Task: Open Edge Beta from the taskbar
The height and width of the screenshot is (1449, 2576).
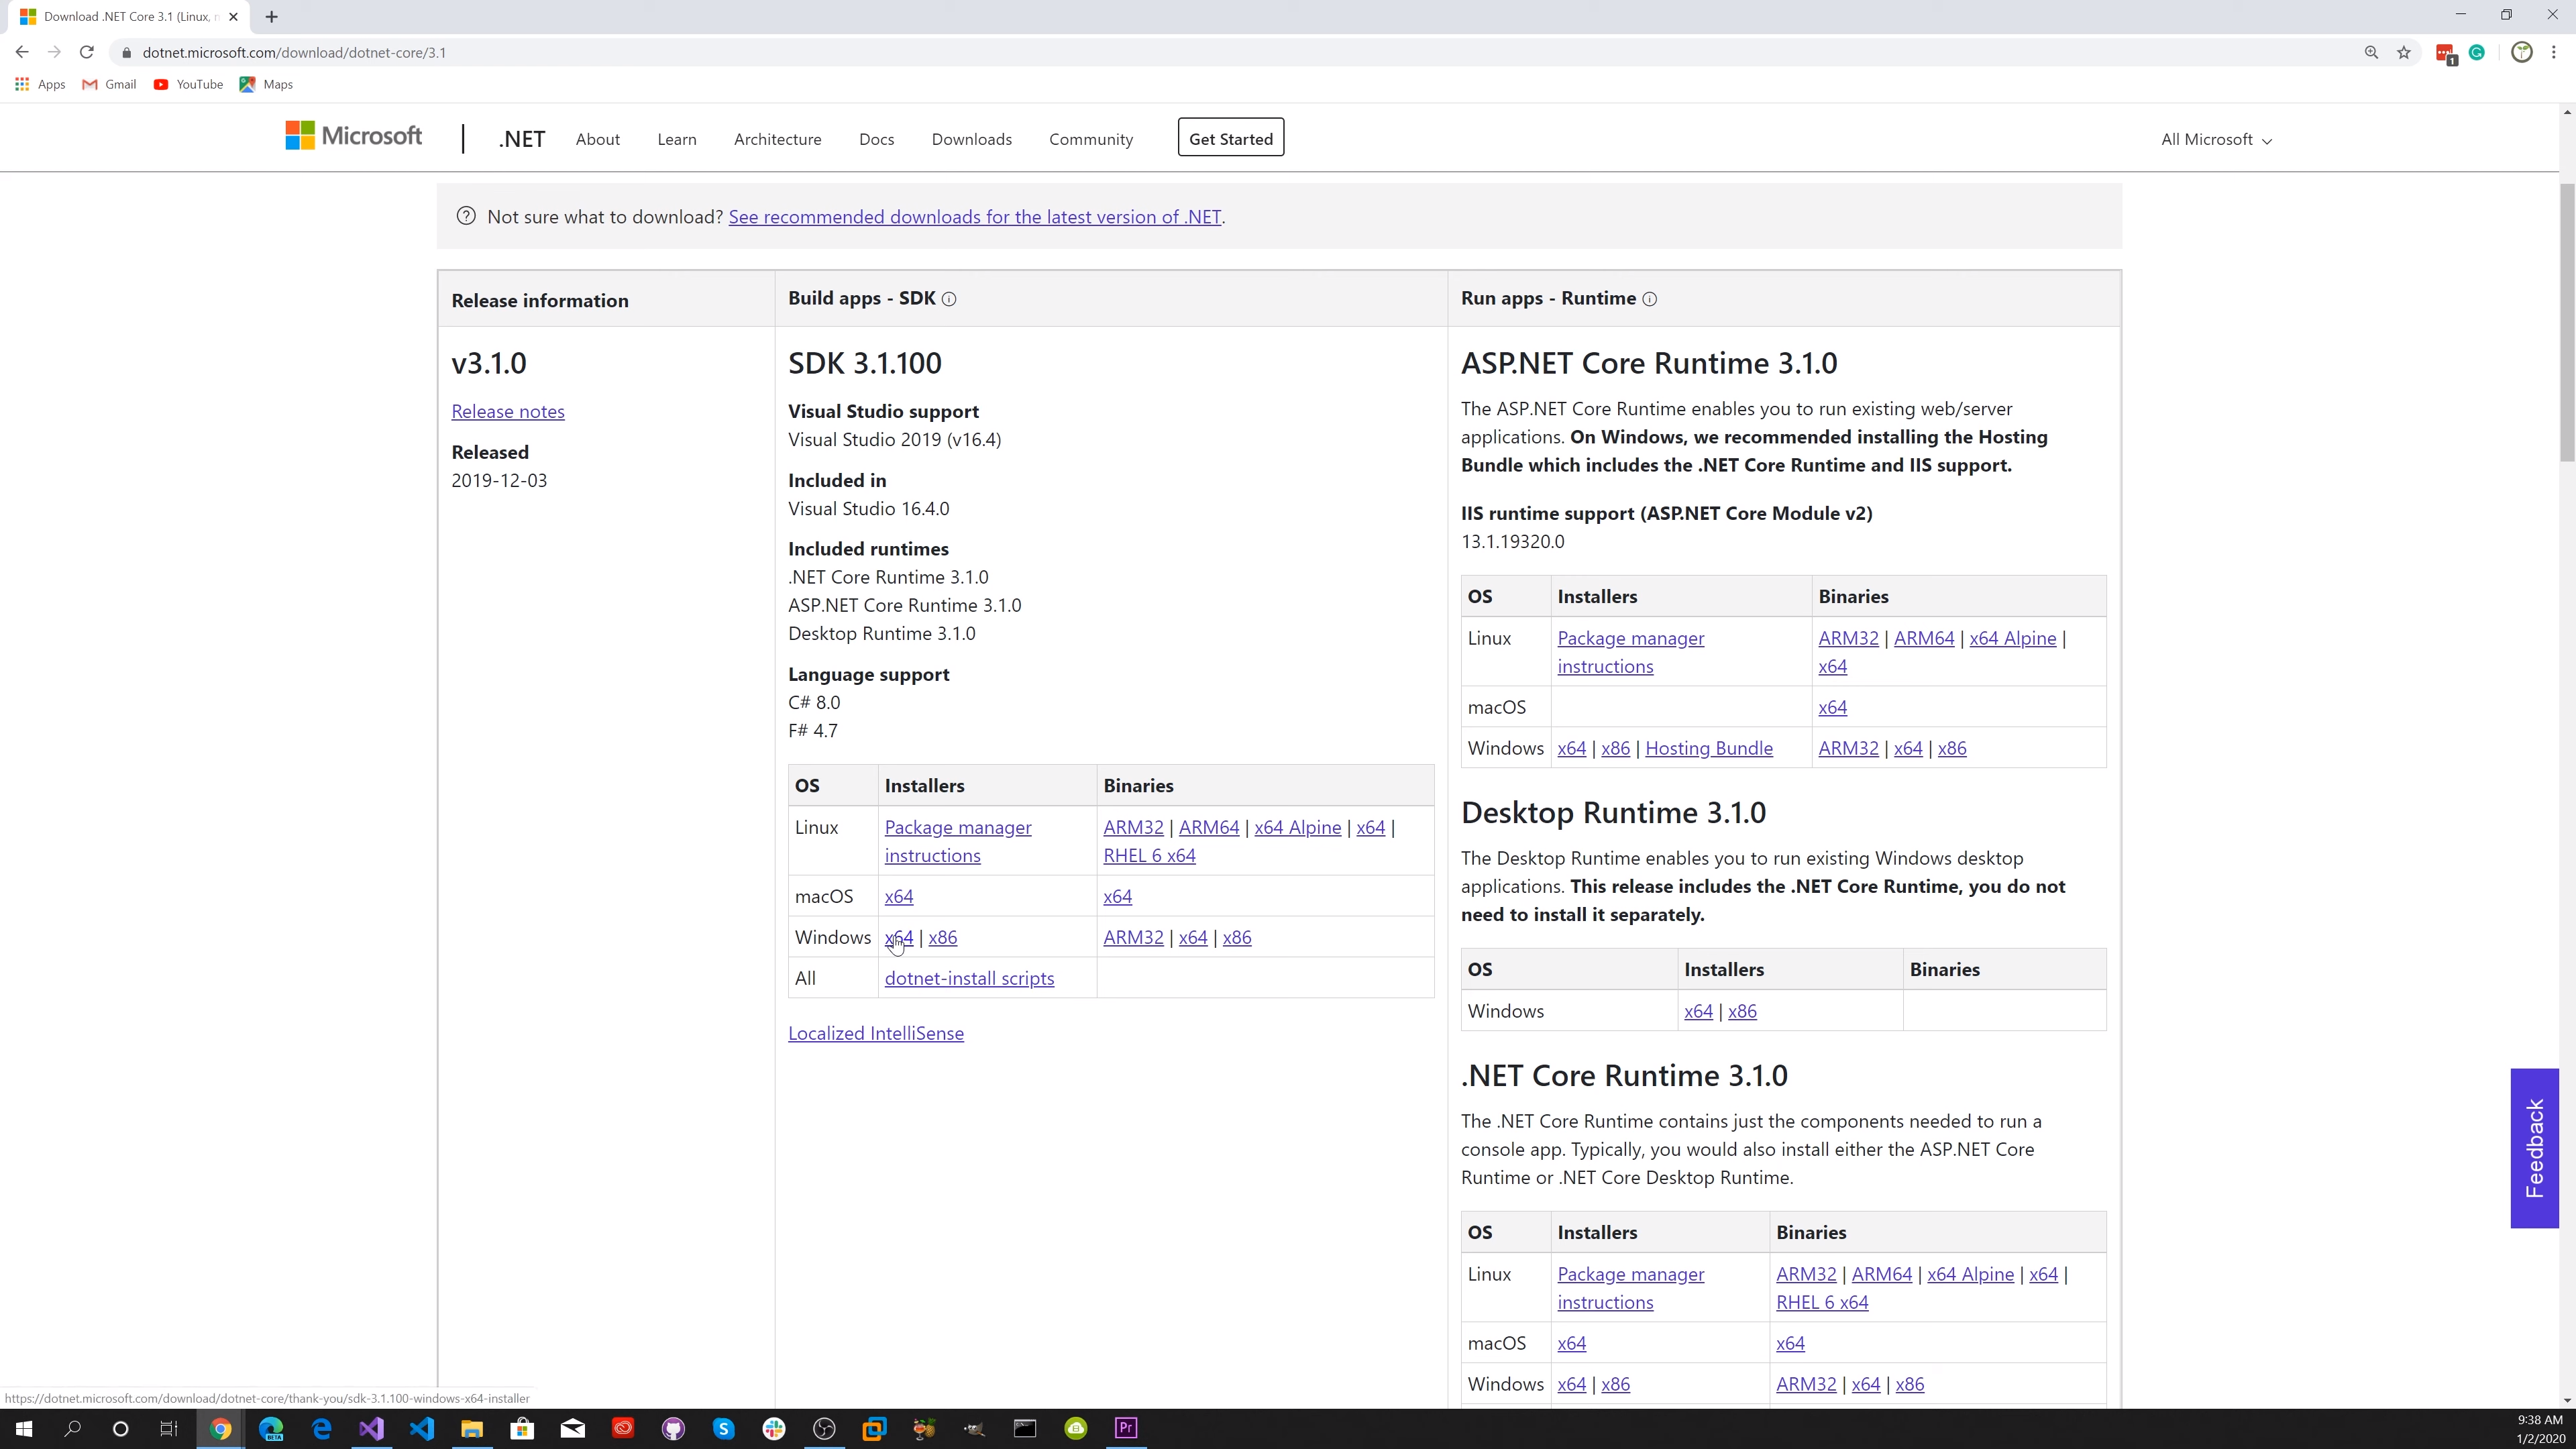Action: (x=271, y=1428)
